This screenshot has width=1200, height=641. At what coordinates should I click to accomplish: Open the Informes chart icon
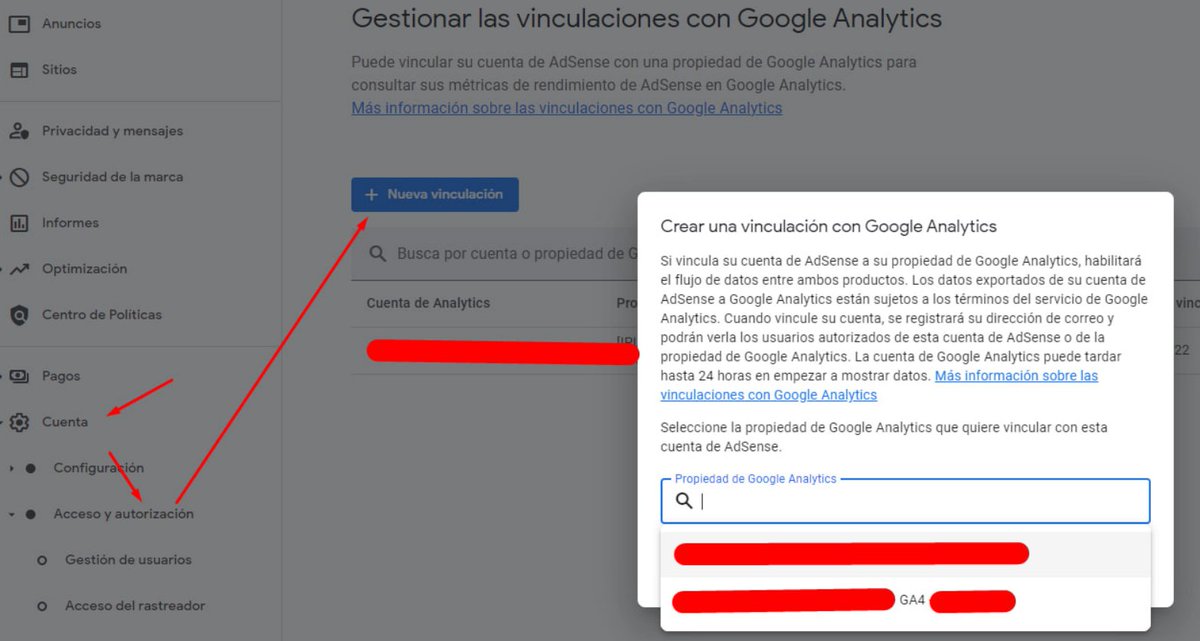click(18, 222)
